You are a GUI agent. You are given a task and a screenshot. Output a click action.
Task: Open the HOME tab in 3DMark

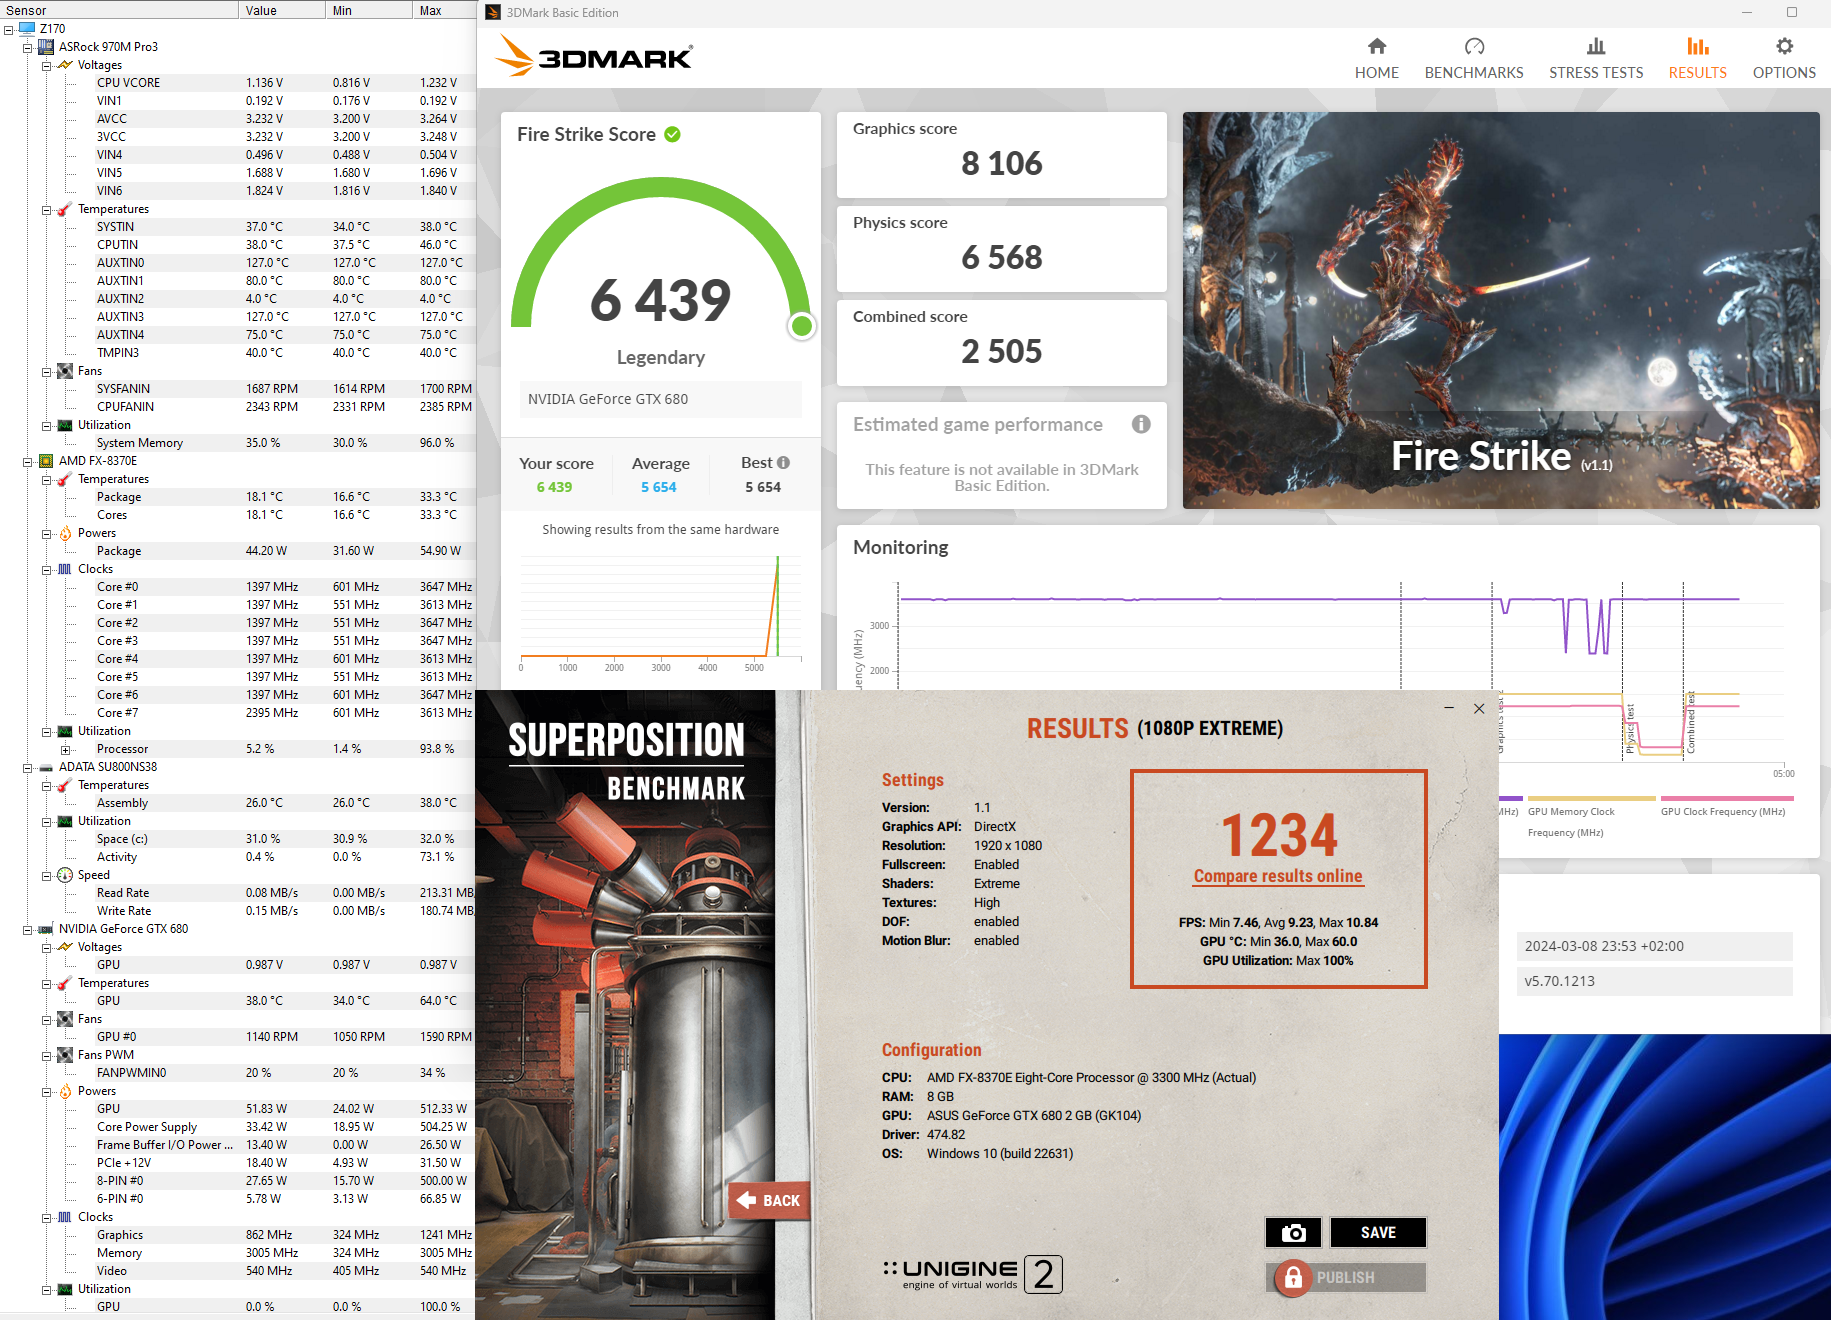pyautogui.click(x=1376, y=59)
